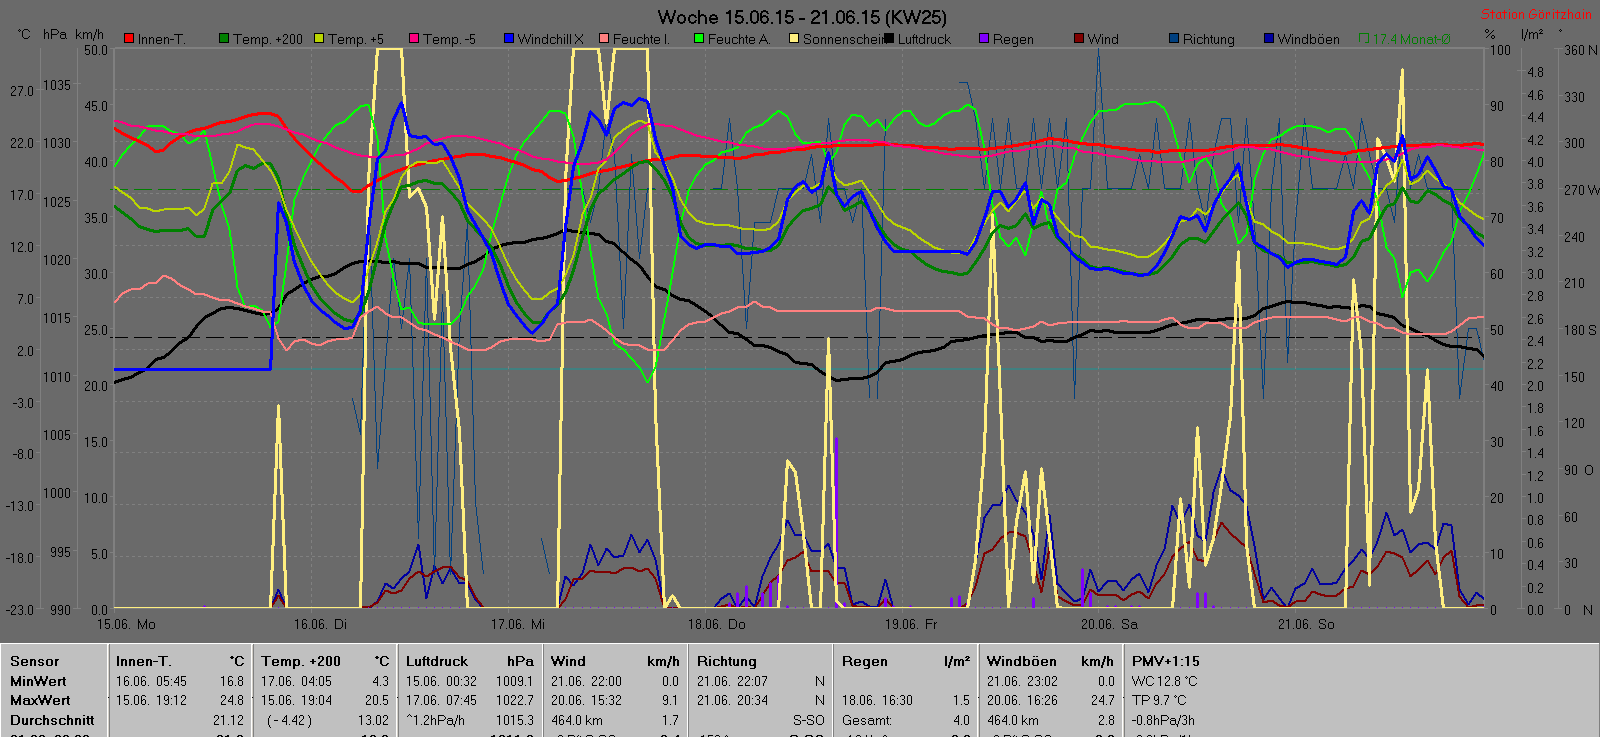
Task: Select the 15.06. Mo day label on the axis
Action: [x=126, y=624]
